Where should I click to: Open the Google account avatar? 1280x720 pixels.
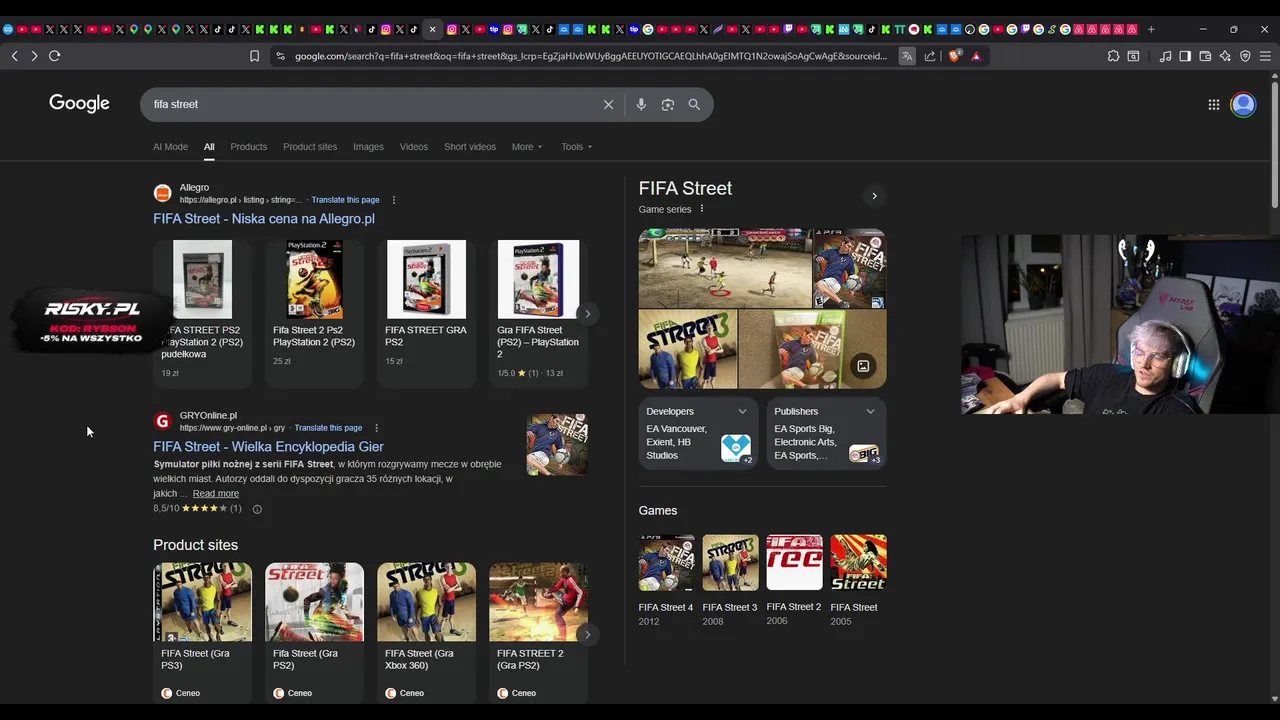1243,104
